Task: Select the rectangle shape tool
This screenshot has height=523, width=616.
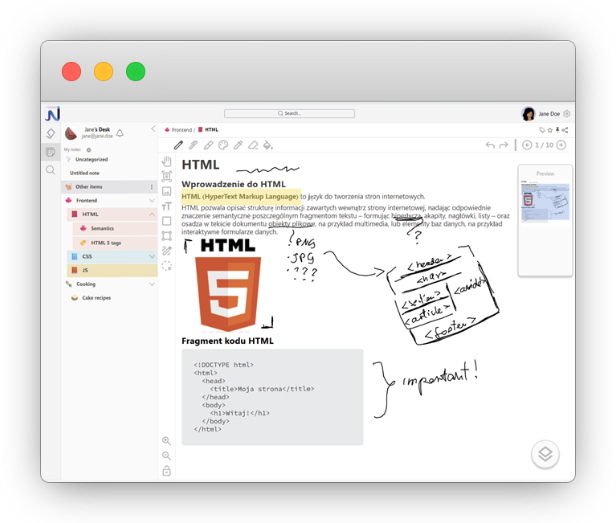Action: tap(167, 221)
